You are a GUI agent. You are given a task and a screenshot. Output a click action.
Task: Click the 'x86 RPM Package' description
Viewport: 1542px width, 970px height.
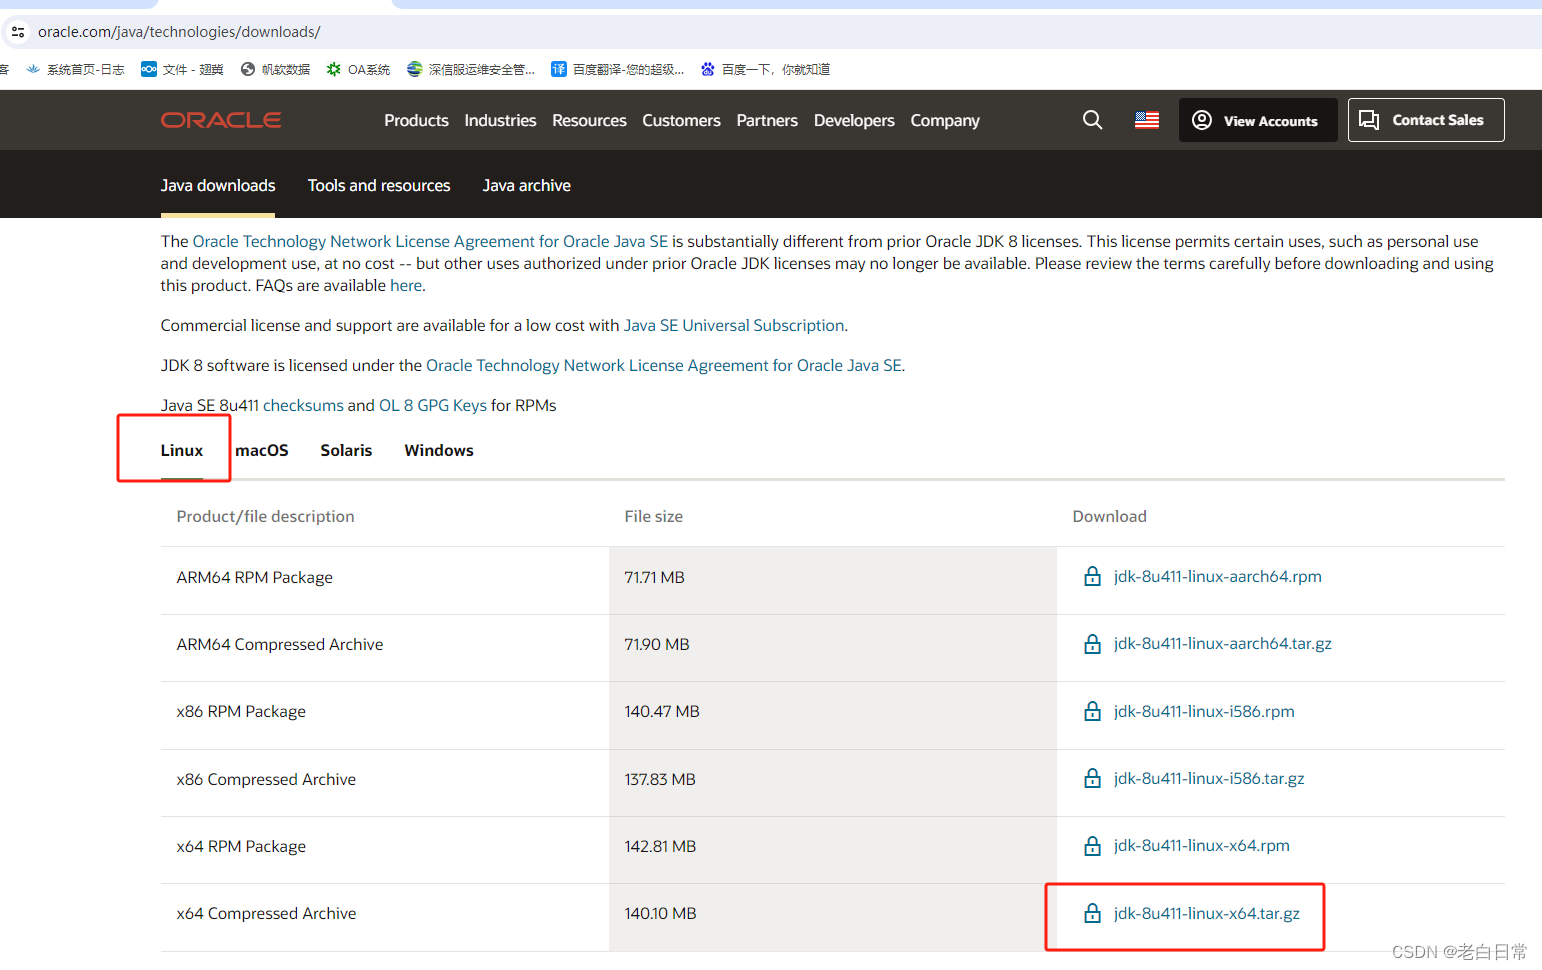pyautogui.click(x=241, y=711)
